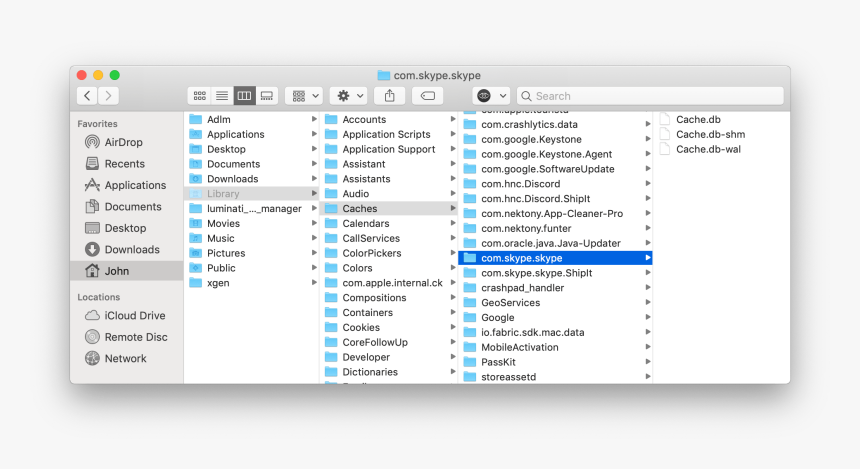Go forward with the forward arrow button
The image size is (860, 469).
[x=109, y=96]
